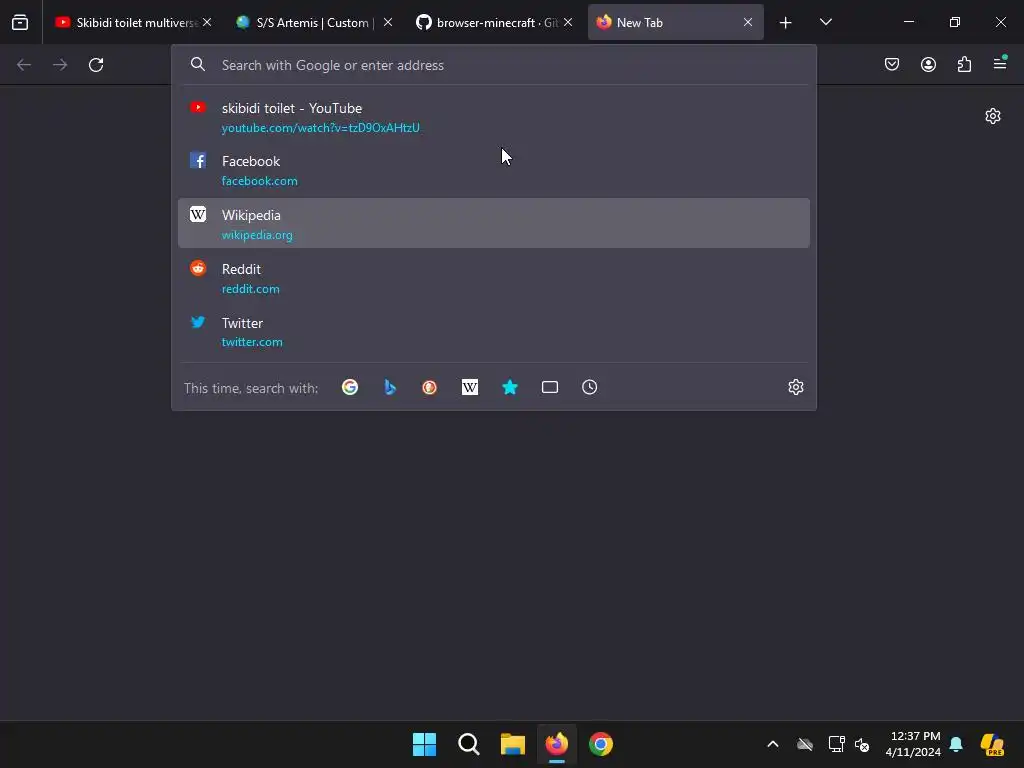1024x768 pixels.
Task: Open the Windows Start menu
Action: coord(424,744)
